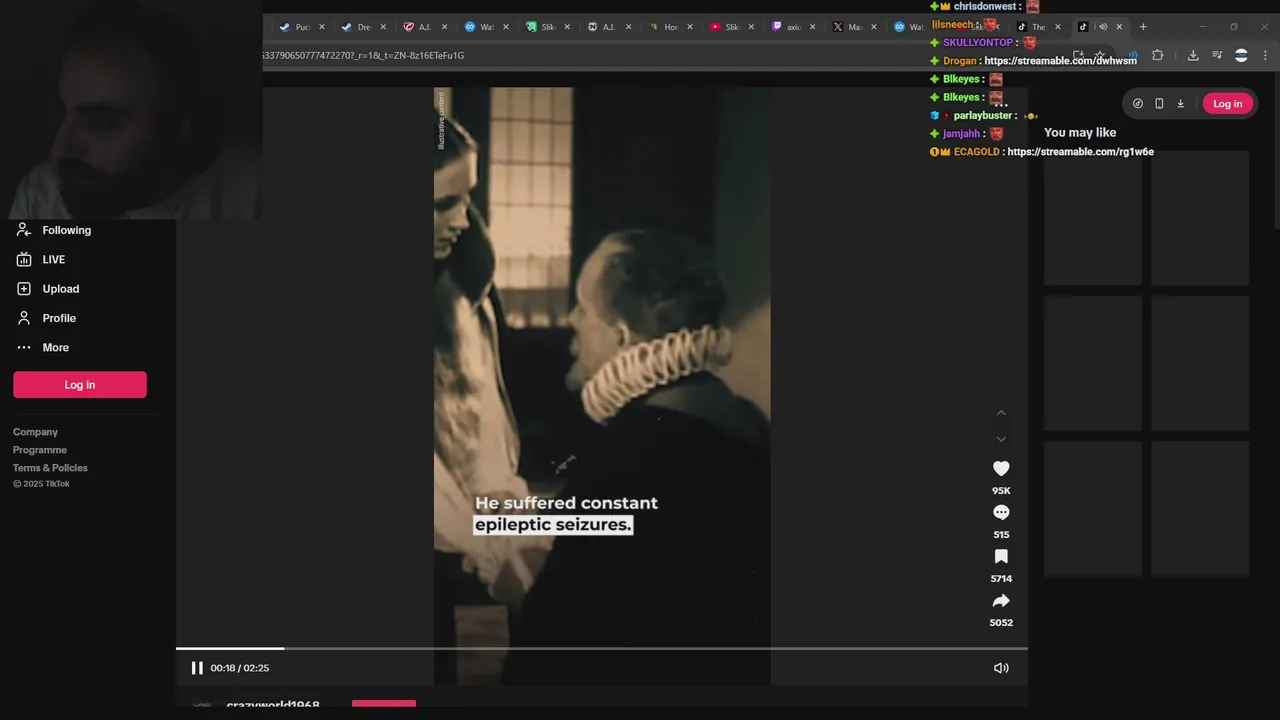Click the parlaybuster chat username
The width and height of the screenshot is (1280, 720).
coord(982,116)
